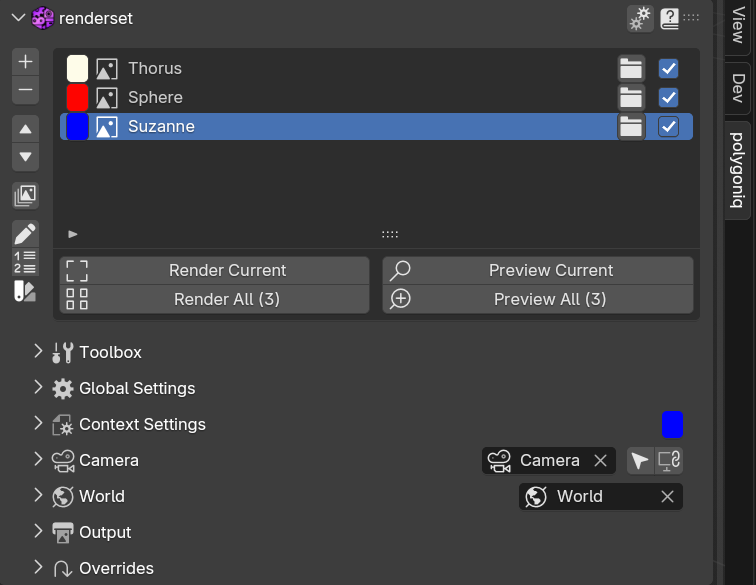Switch to the polygoniq sidebar tab
Screen dimensions: 756x585
click(738, 170)
